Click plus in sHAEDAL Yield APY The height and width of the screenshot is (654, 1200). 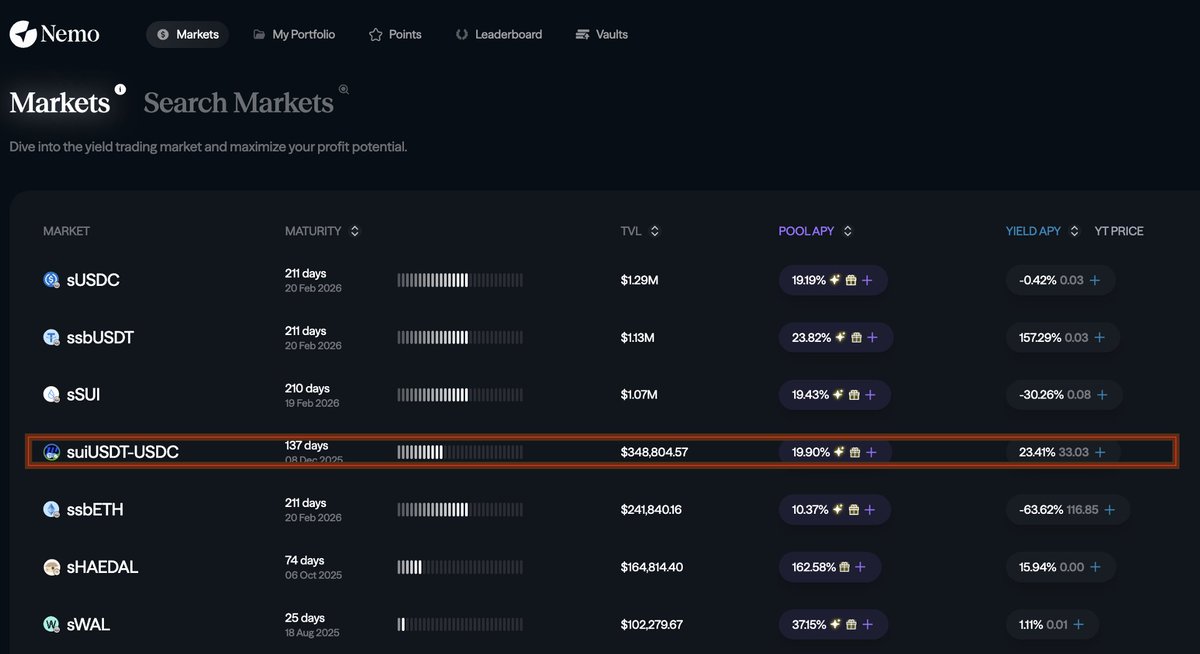pyautogui.click(x=1095, y=567)
